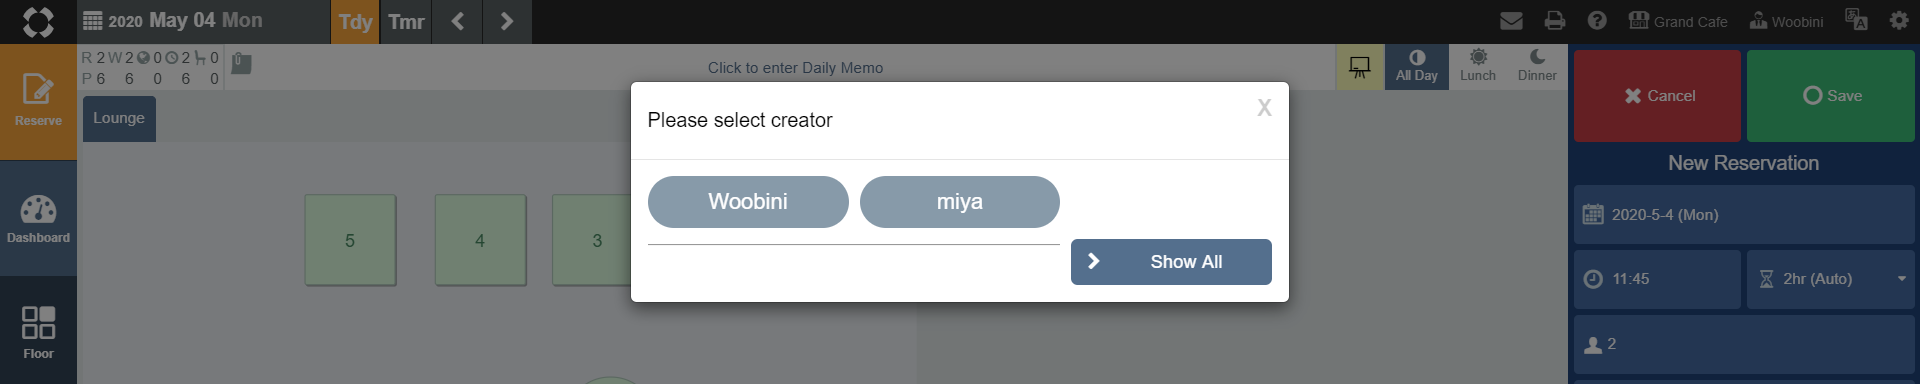This screenshot has width=1920, height=384.
Task: Close the creator dialog with X
Action: point(1264,108)
